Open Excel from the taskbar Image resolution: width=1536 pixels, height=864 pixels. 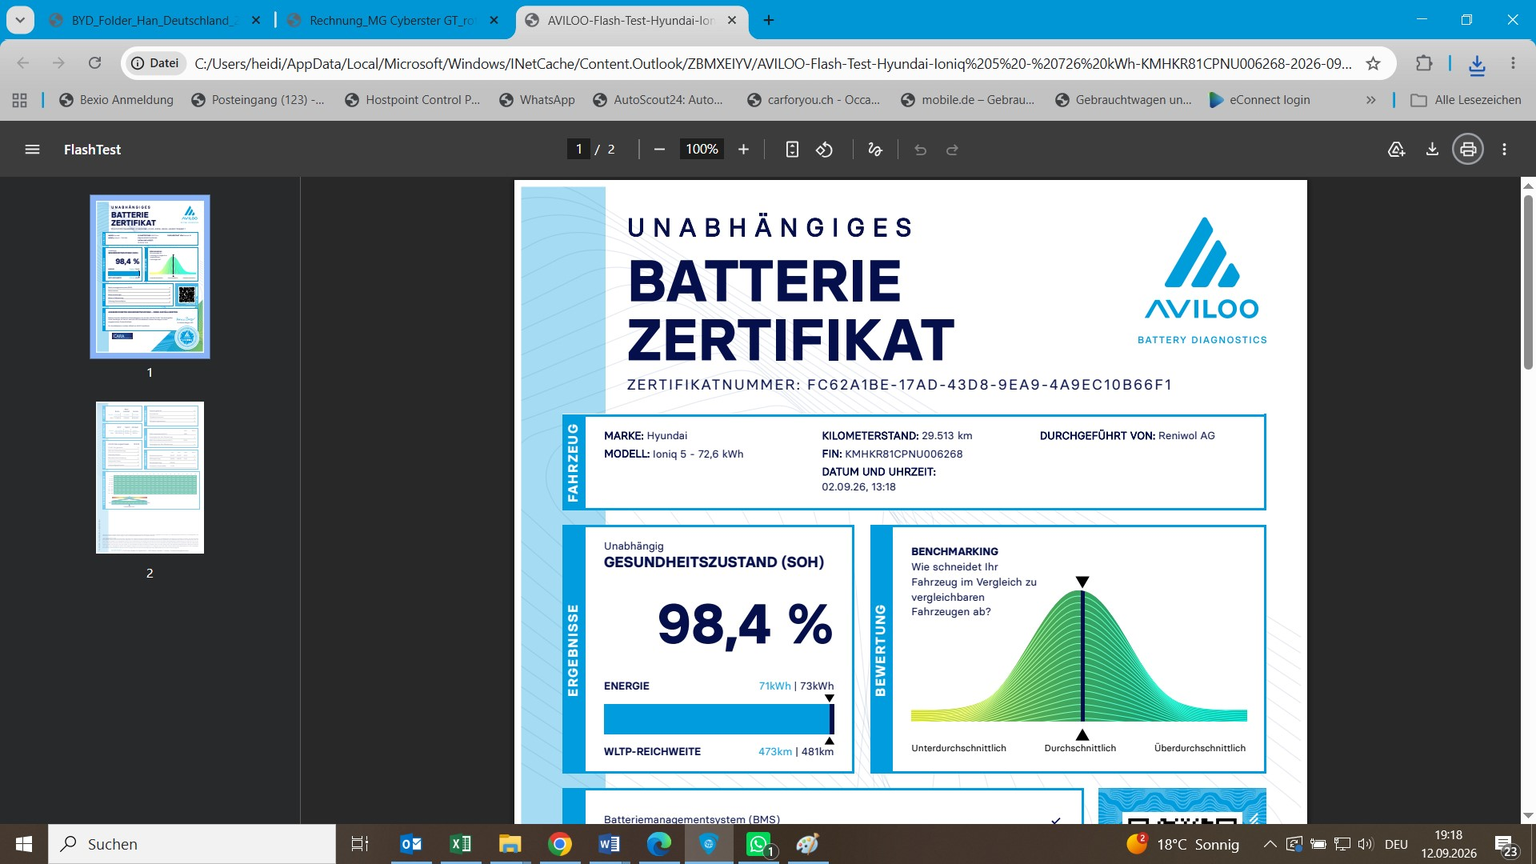[461, 844]
